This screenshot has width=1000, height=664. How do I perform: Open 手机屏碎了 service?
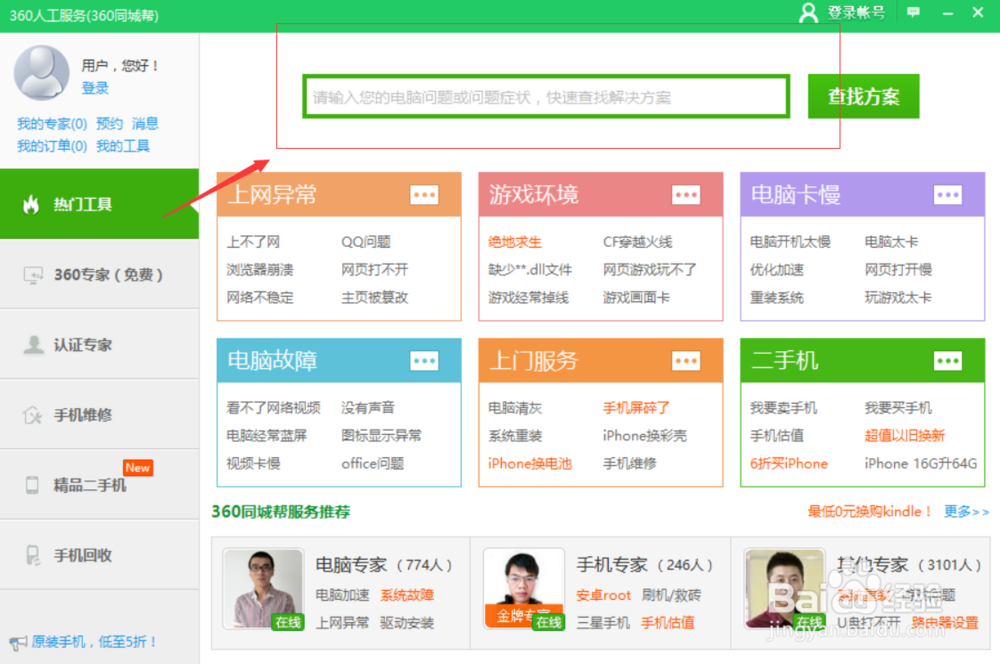click(636, 408)
